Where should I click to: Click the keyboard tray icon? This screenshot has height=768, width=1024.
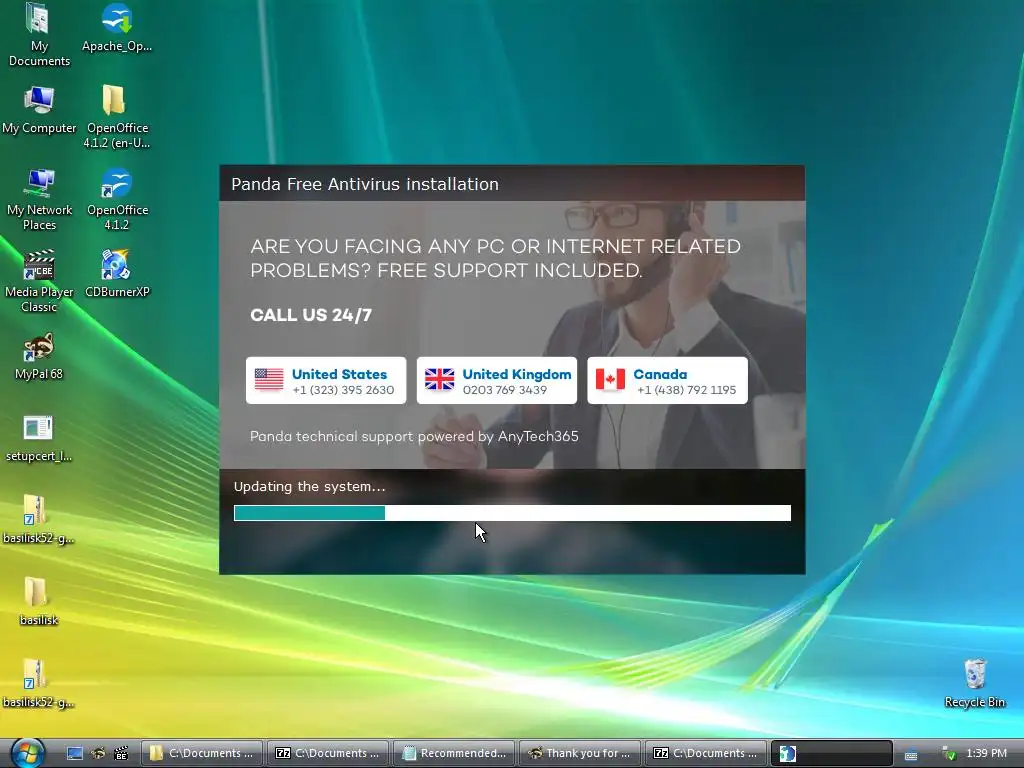pyautogui.click(x=910, y=754)
